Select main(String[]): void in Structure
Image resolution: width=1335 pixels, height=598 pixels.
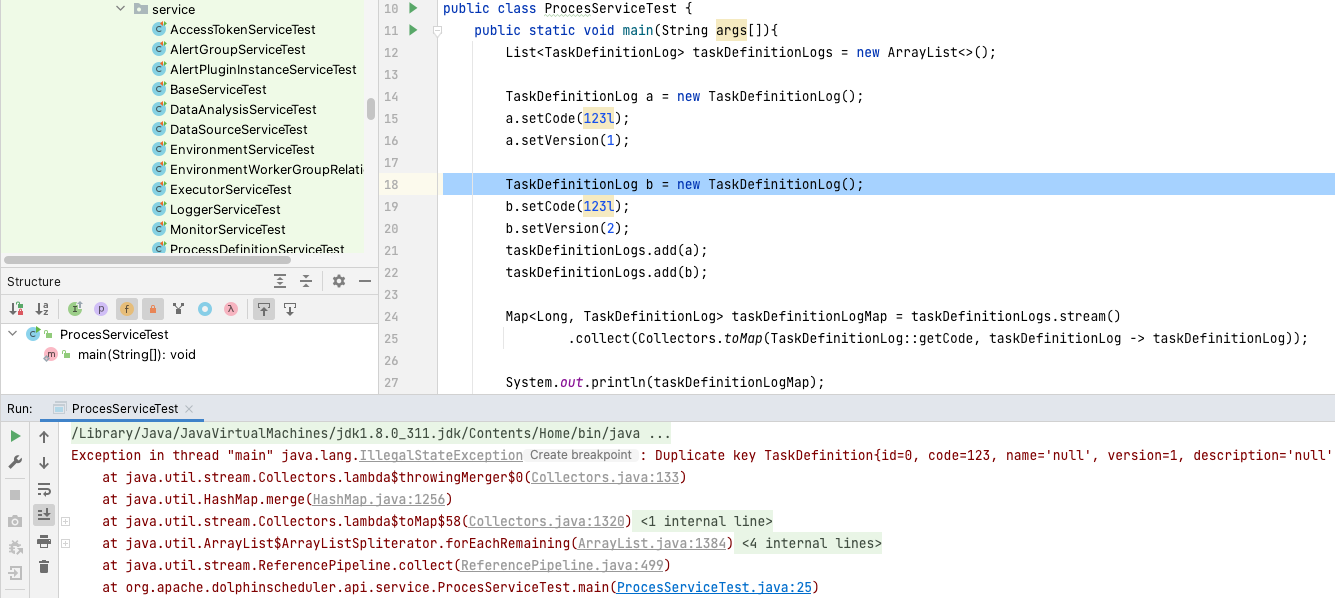tap(136, 355)
